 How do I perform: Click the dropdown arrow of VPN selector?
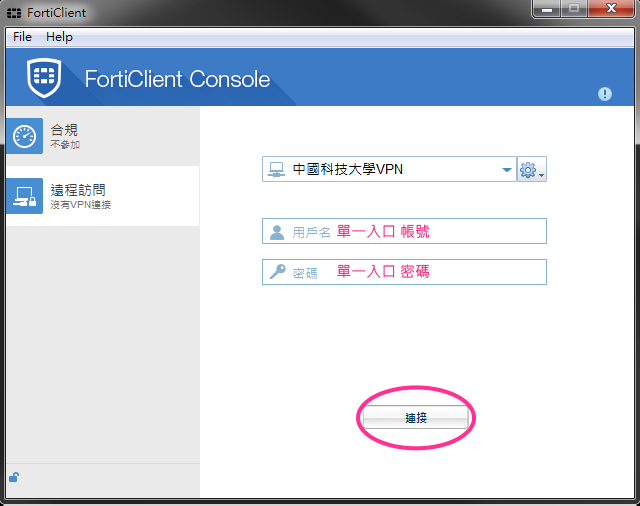pyautogui.click(x=507, y=169)
